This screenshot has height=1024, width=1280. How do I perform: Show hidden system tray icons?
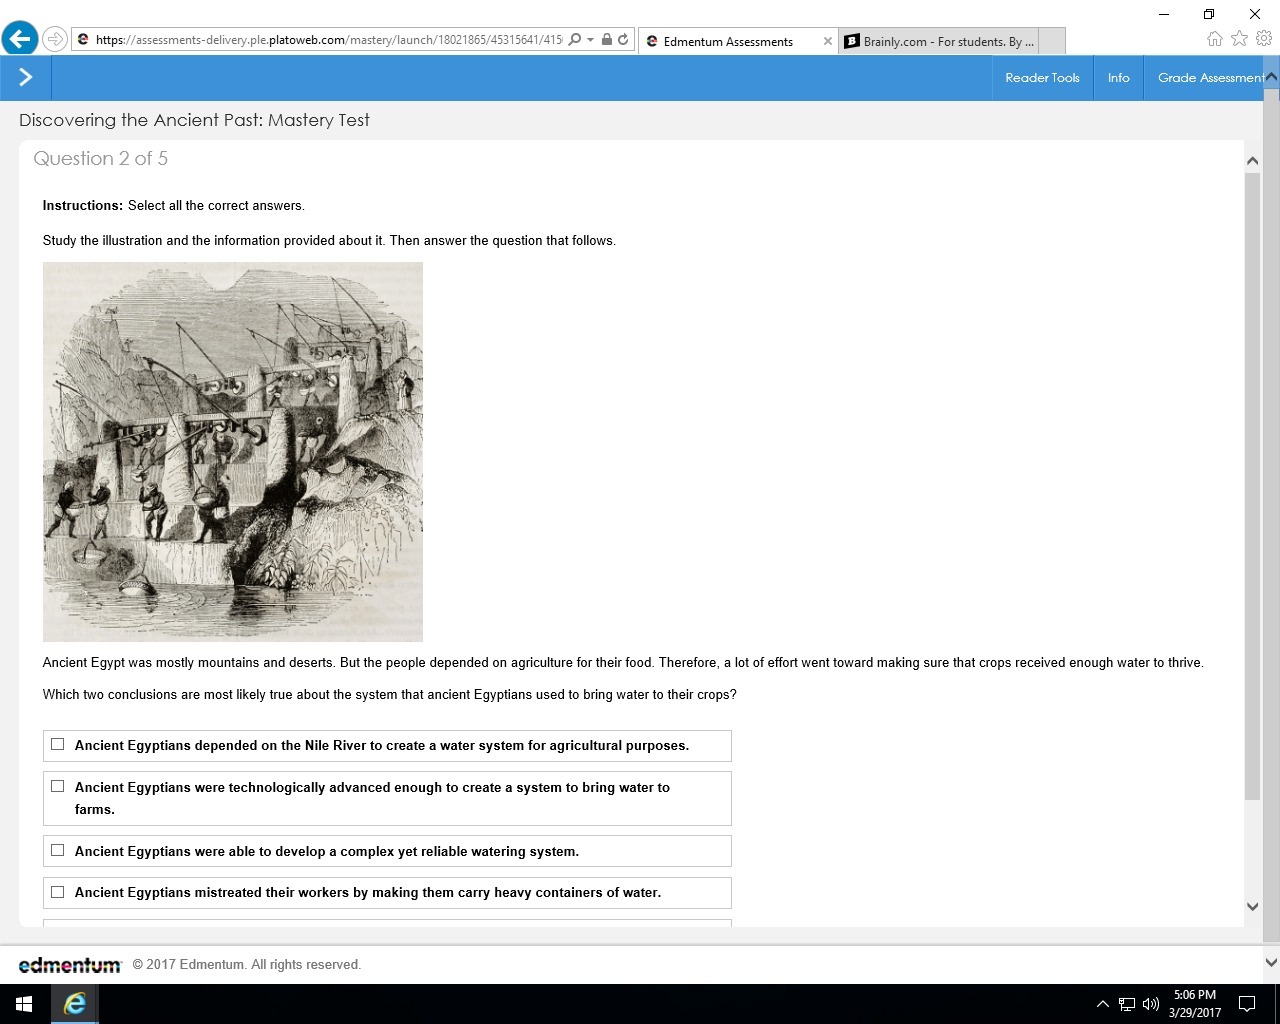coord(1102,1004)
